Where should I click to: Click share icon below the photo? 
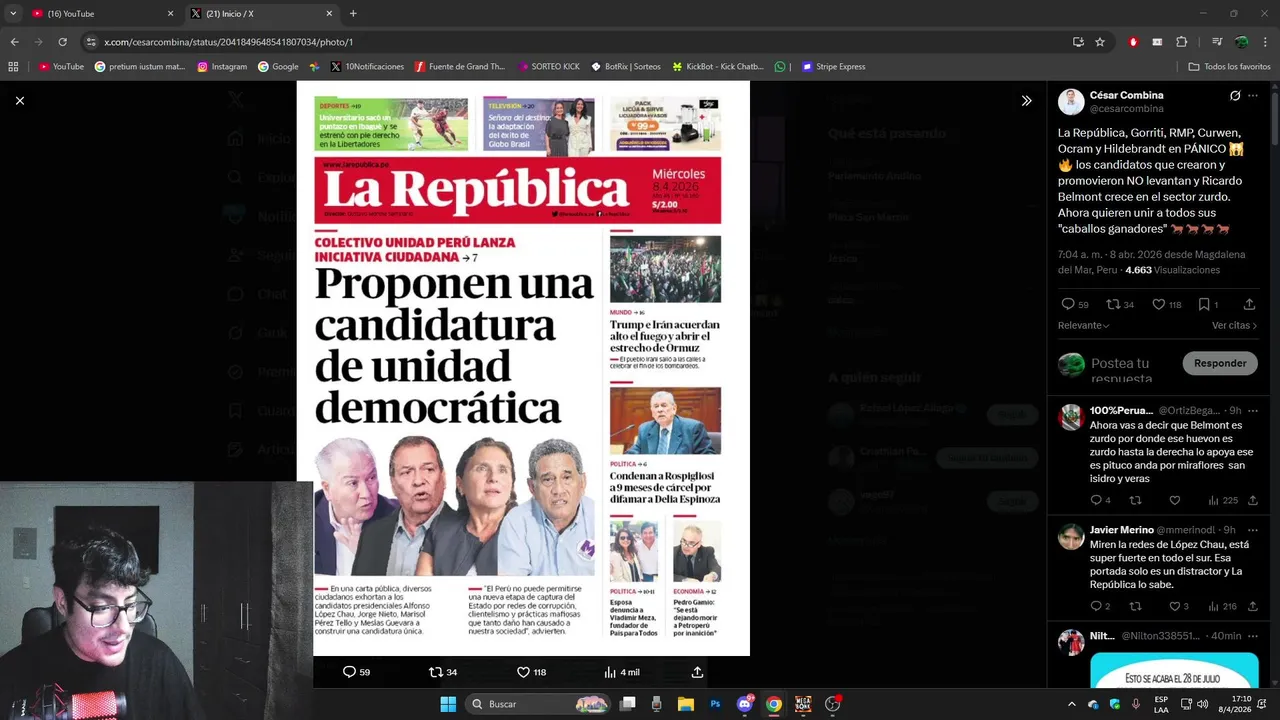pos(697,672)
